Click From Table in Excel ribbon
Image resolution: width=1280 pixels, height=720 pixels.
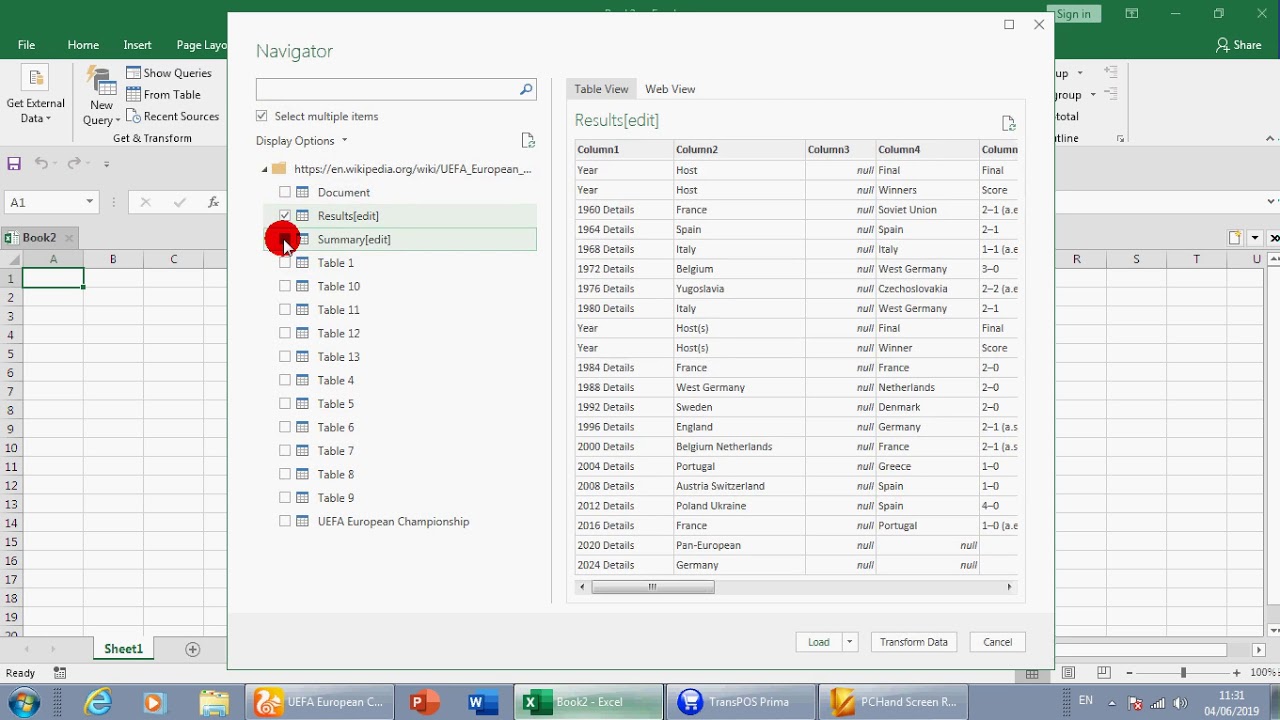(163, 95)
